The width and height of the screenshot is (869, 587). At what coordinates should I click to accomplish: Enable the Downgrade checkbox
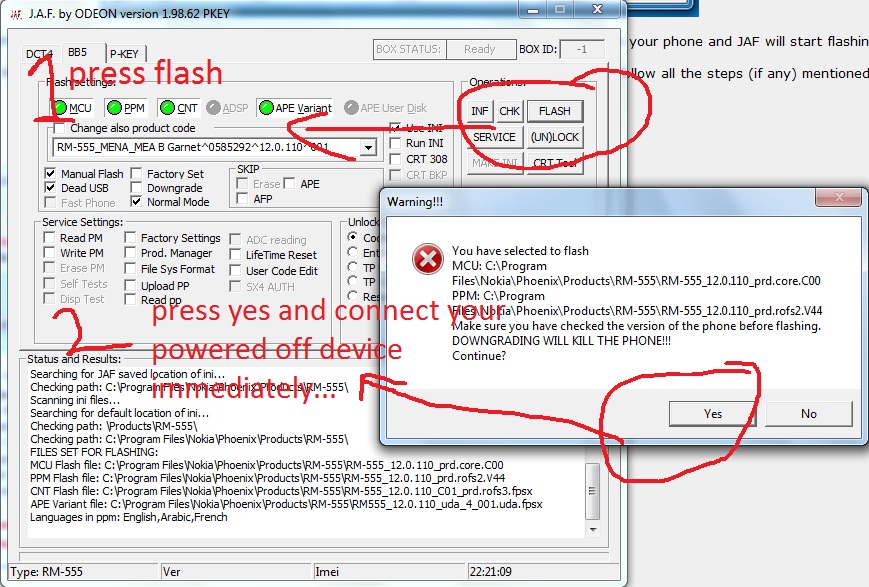[136, 188]
